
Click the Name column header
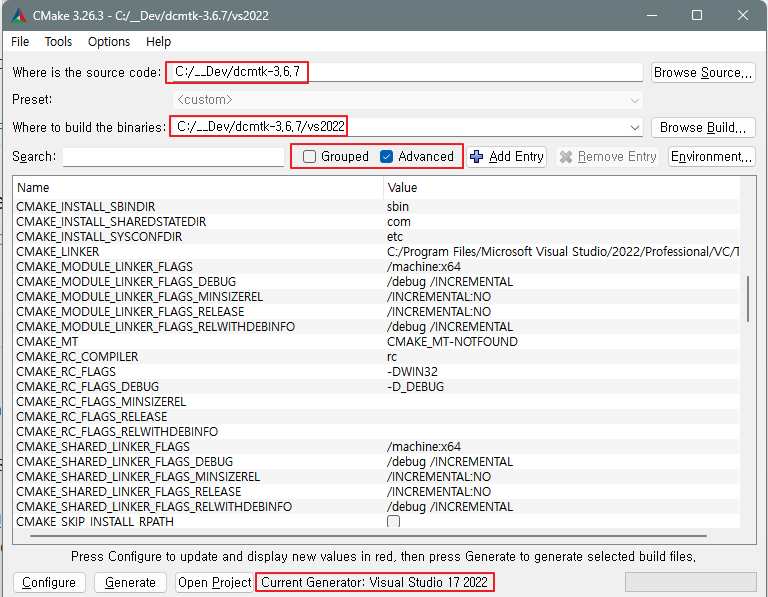click(198, 188)
